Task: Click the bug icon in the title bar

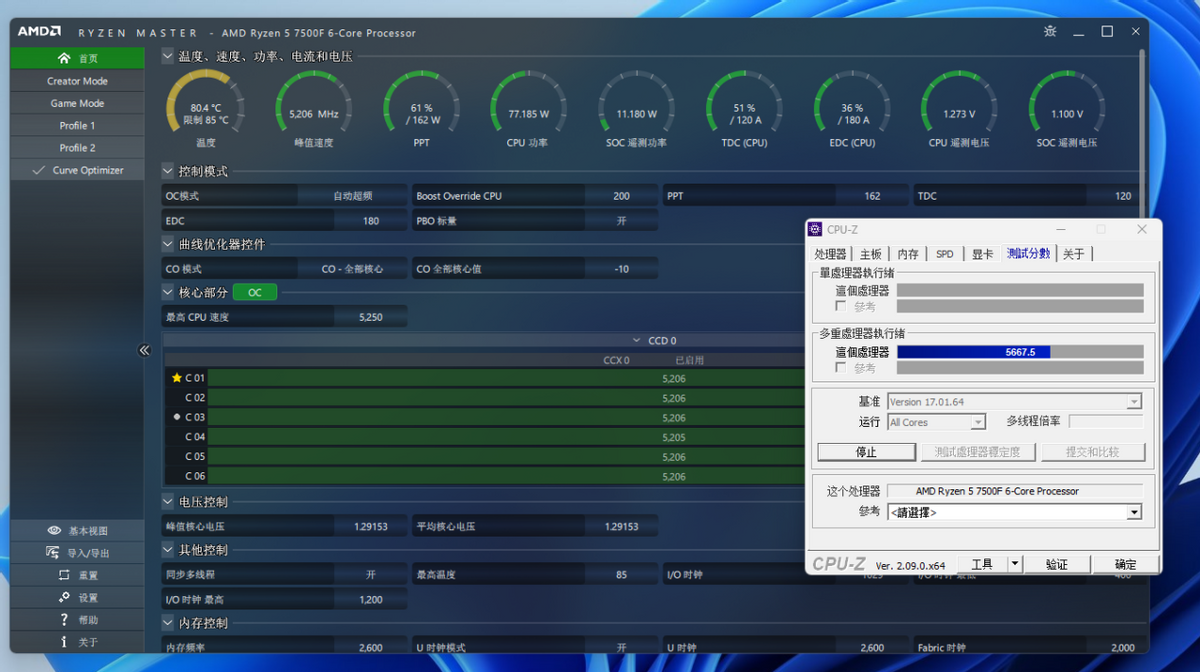Action: tap(1049, 32)
